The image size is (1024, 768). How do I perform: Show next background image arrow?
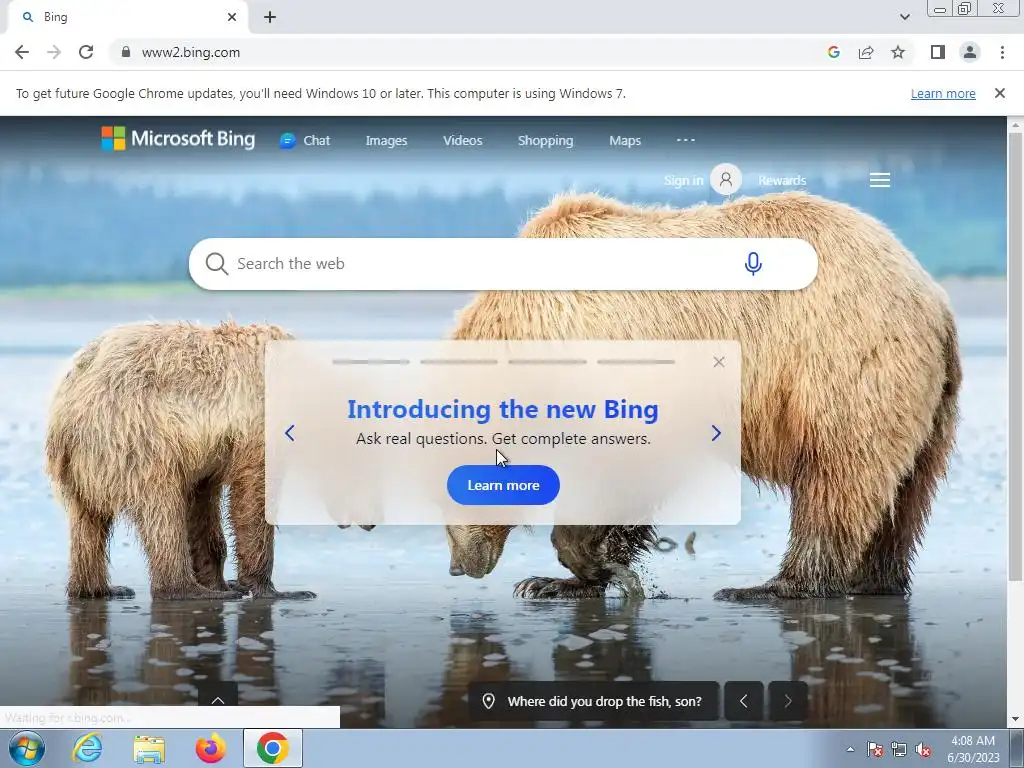(x=788, y=701)
